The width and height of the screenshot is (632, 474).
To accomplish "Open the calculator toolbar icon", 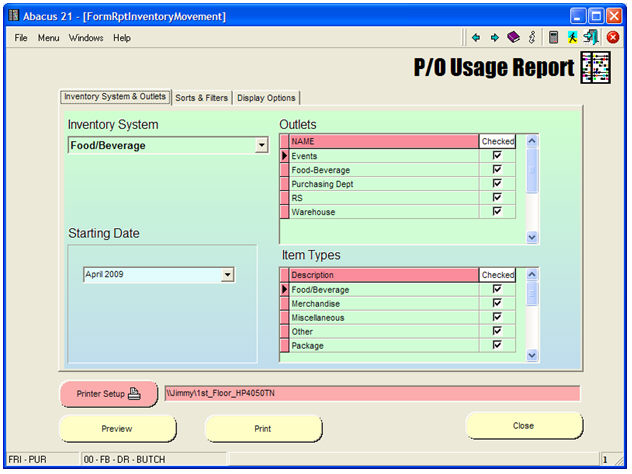I will [x=553, y=38].
